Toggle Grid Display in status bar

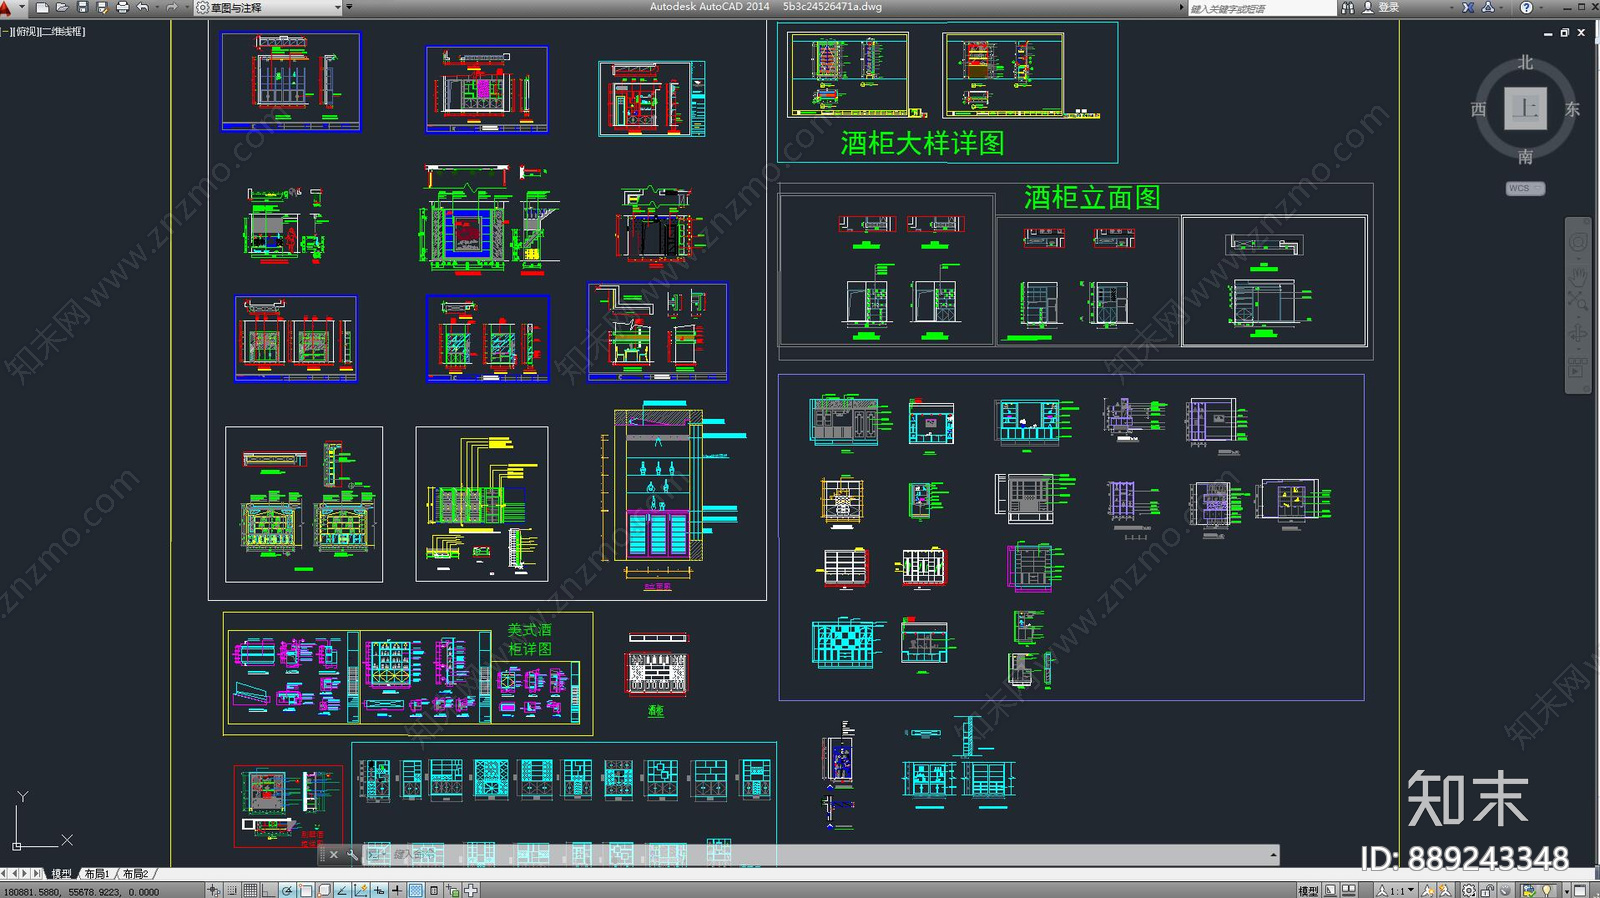pos(250,890)
